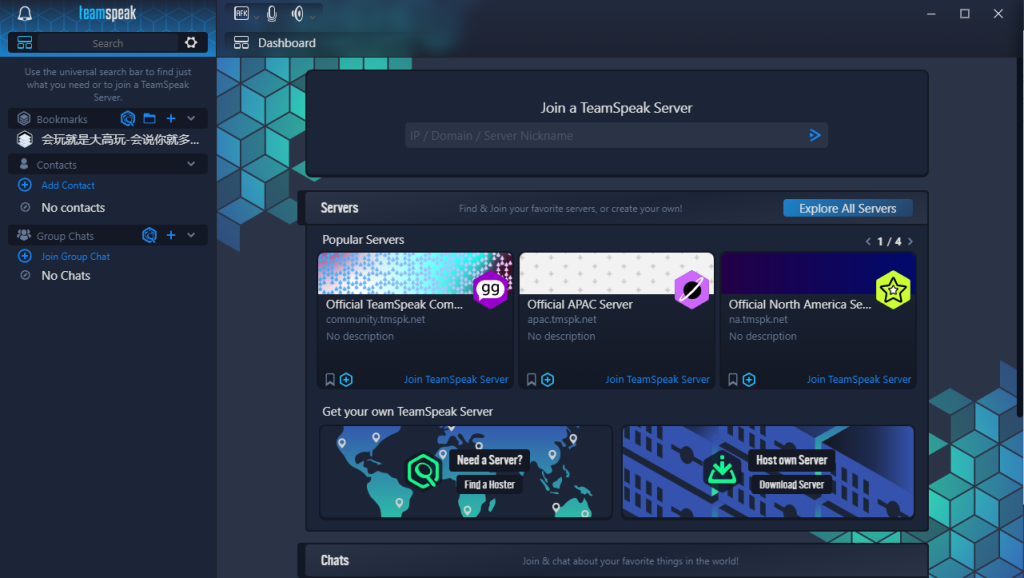Viewport: 1024px width, 578px height.
Task: Collapse the Contacts section
Action: (x=191, y=165)
